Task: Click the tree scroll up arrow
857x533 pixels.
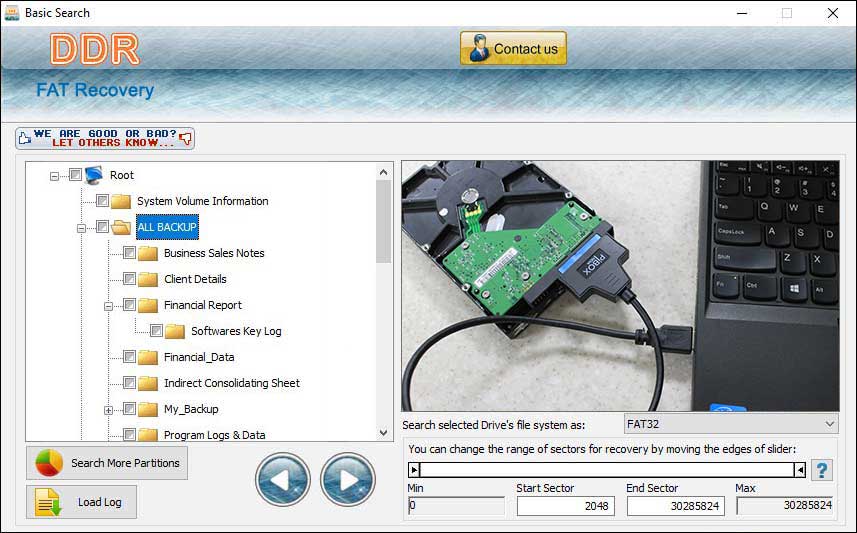Action: pyautogui.click(x=384, y=172)
